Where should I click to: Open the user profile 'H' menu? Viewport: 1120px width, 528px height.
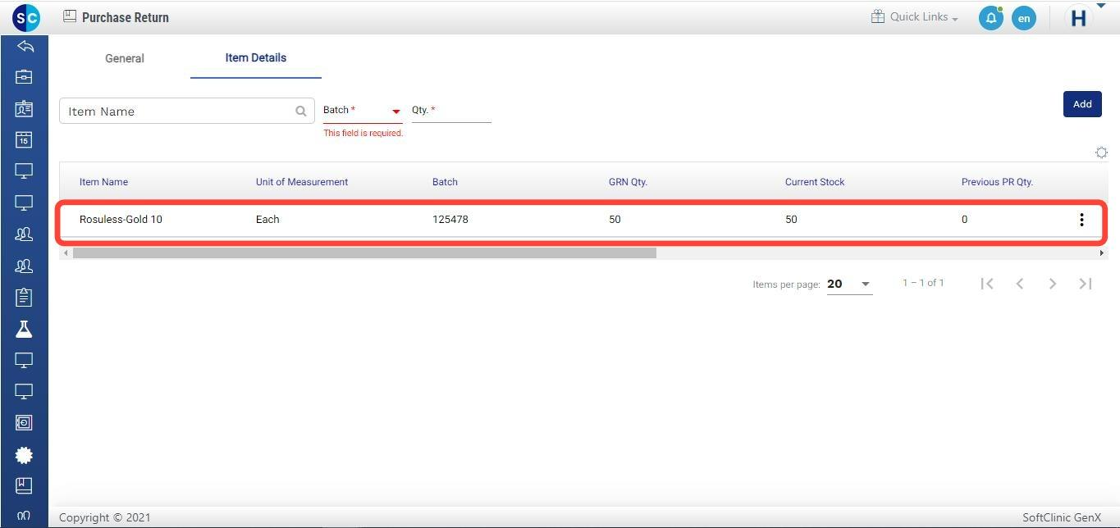tap(1079, 18)
